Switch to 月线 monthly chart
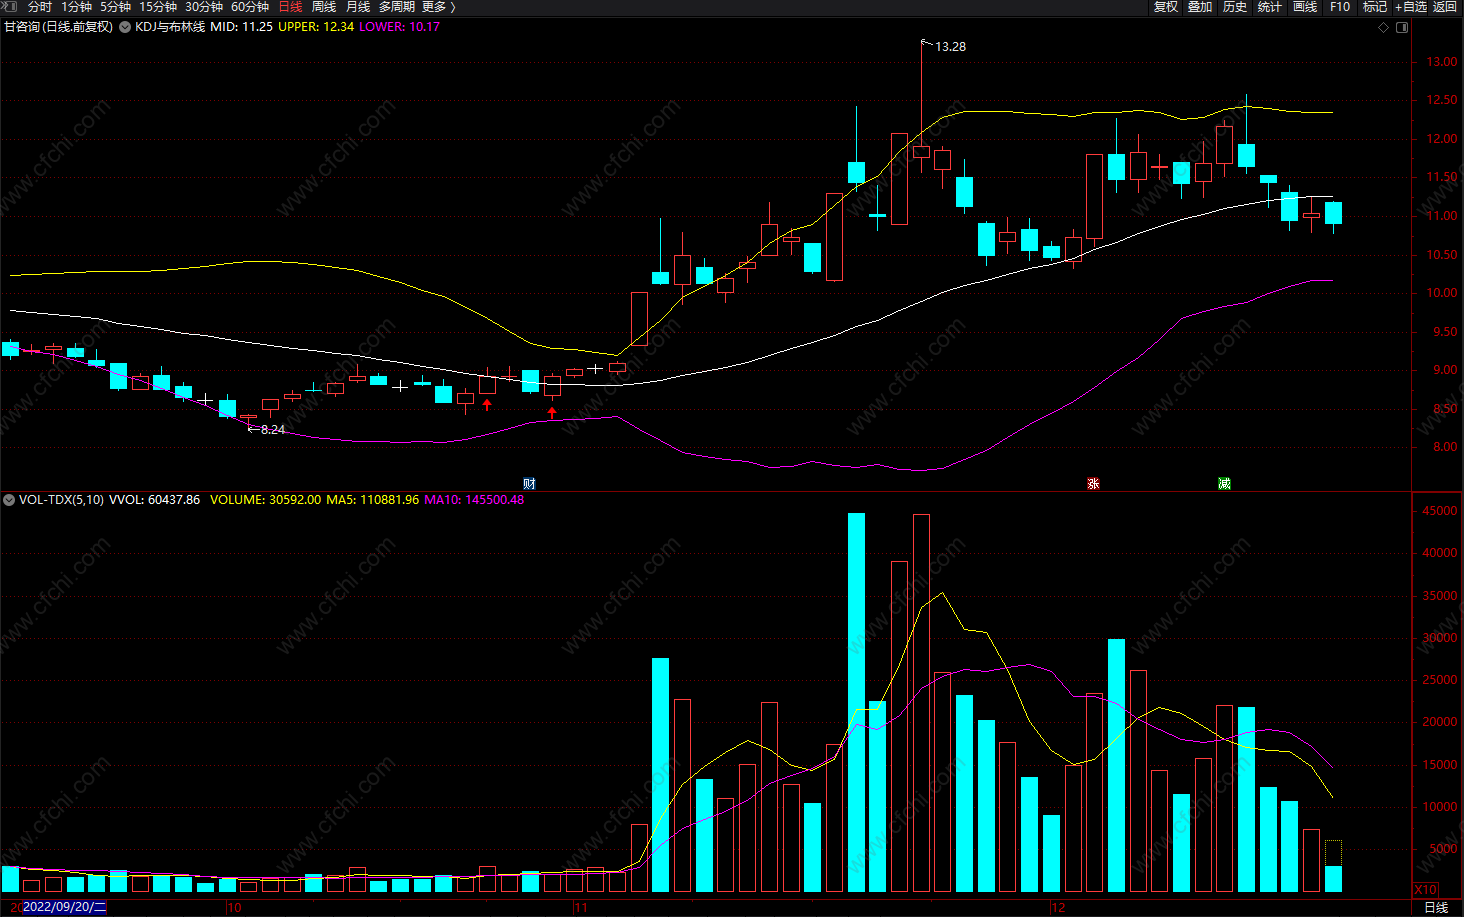 [x=358, y=7]
